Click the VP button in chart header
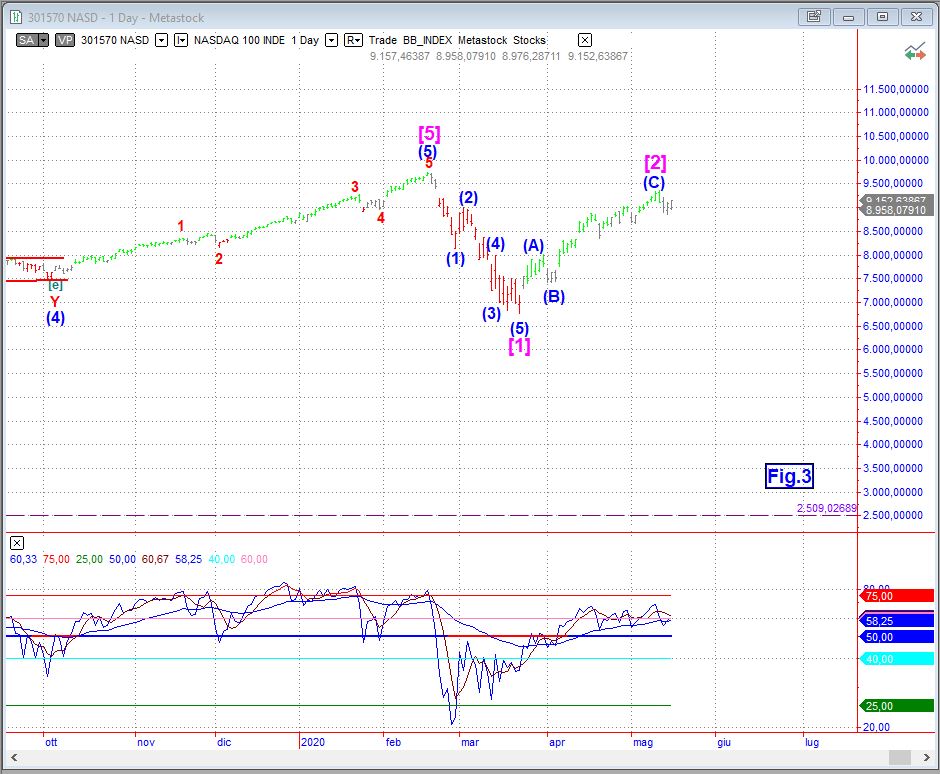940x774 pixels. 65,40
